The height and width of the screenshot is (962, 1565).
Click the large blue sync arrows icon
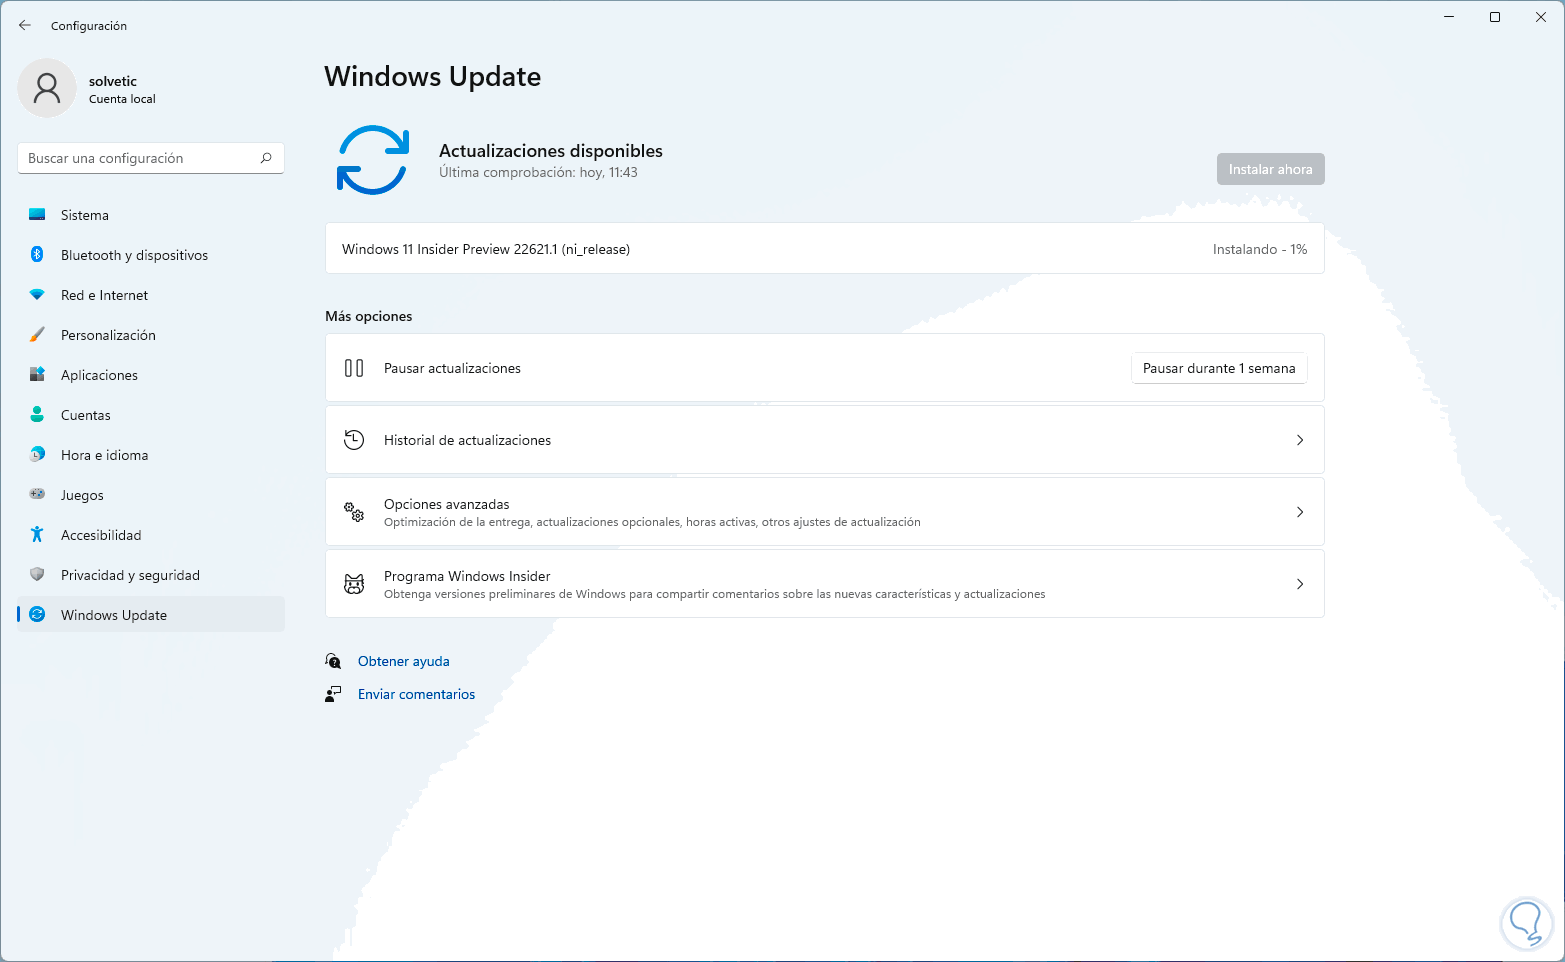pyautogui.click(x=373, y=160)
